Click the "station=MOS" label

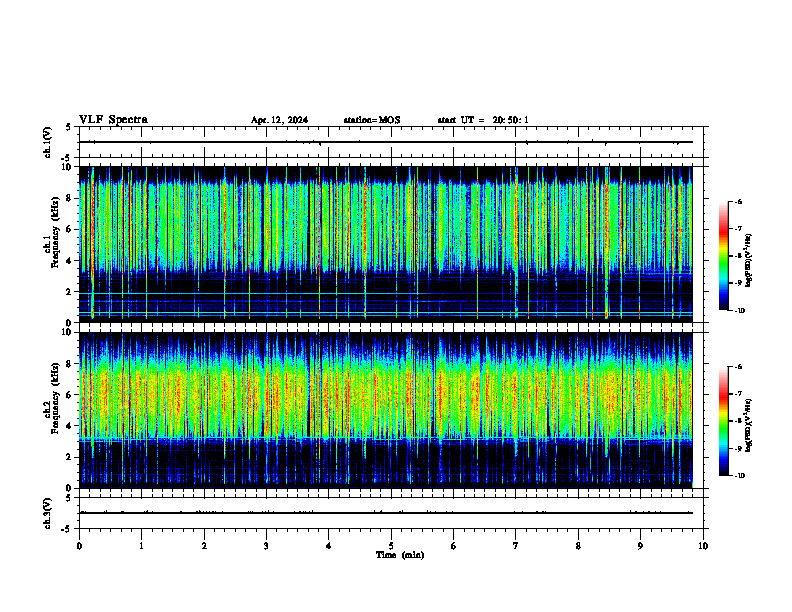(372, 120)
